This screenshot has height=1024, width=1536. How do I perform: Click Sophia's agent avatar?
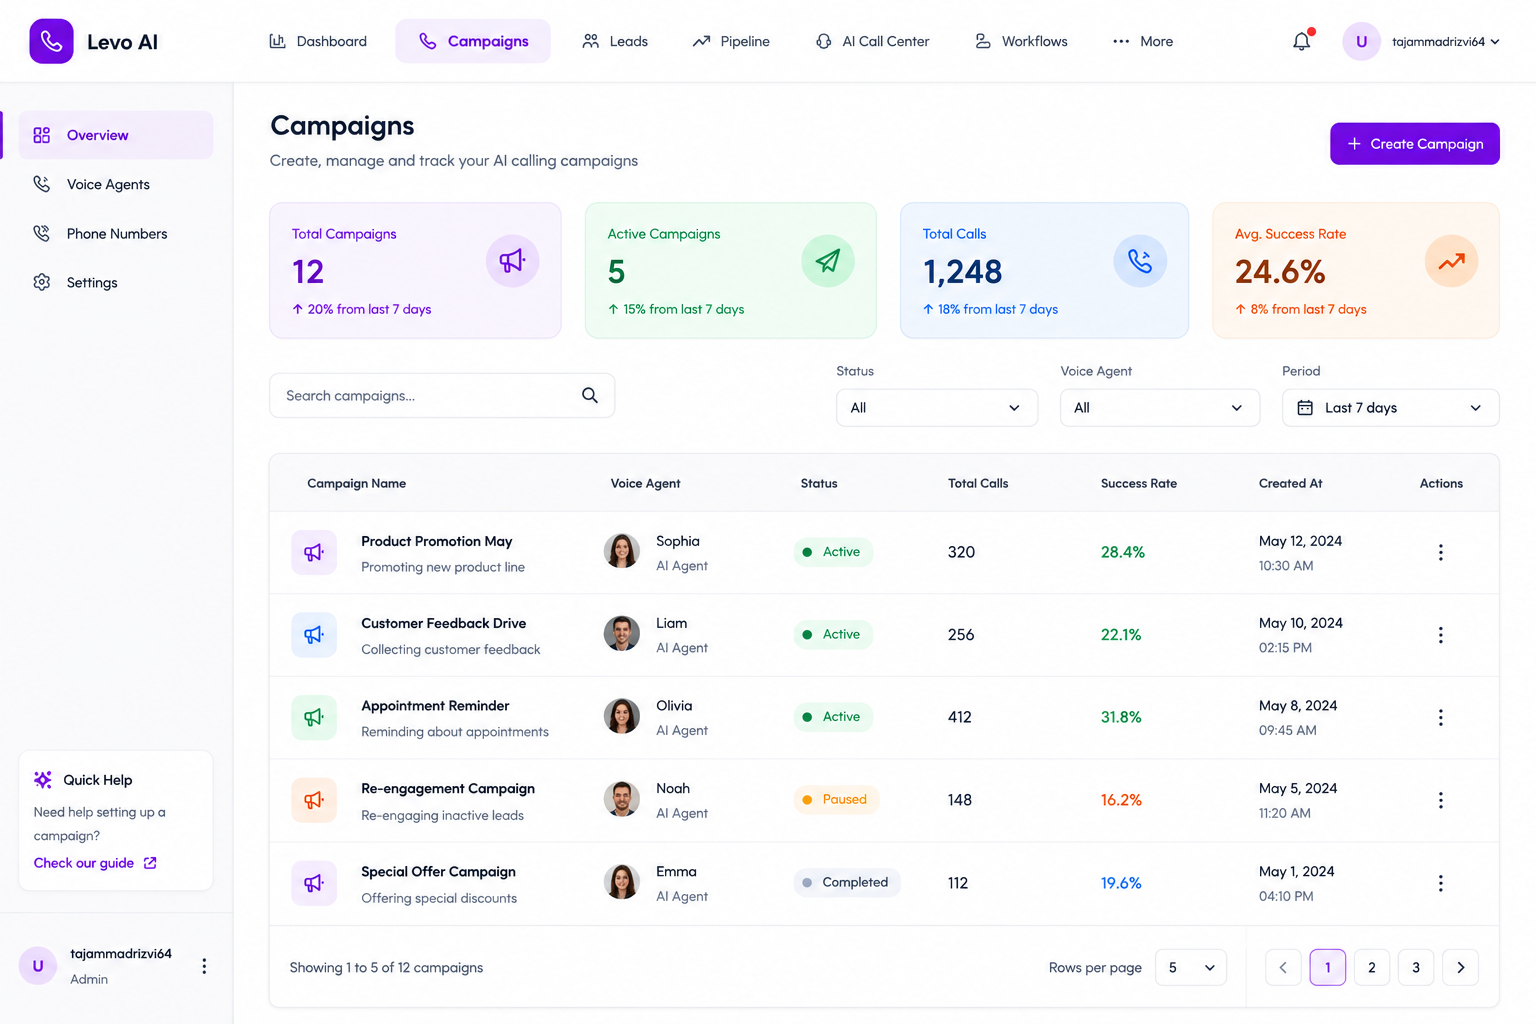point(622,551)
